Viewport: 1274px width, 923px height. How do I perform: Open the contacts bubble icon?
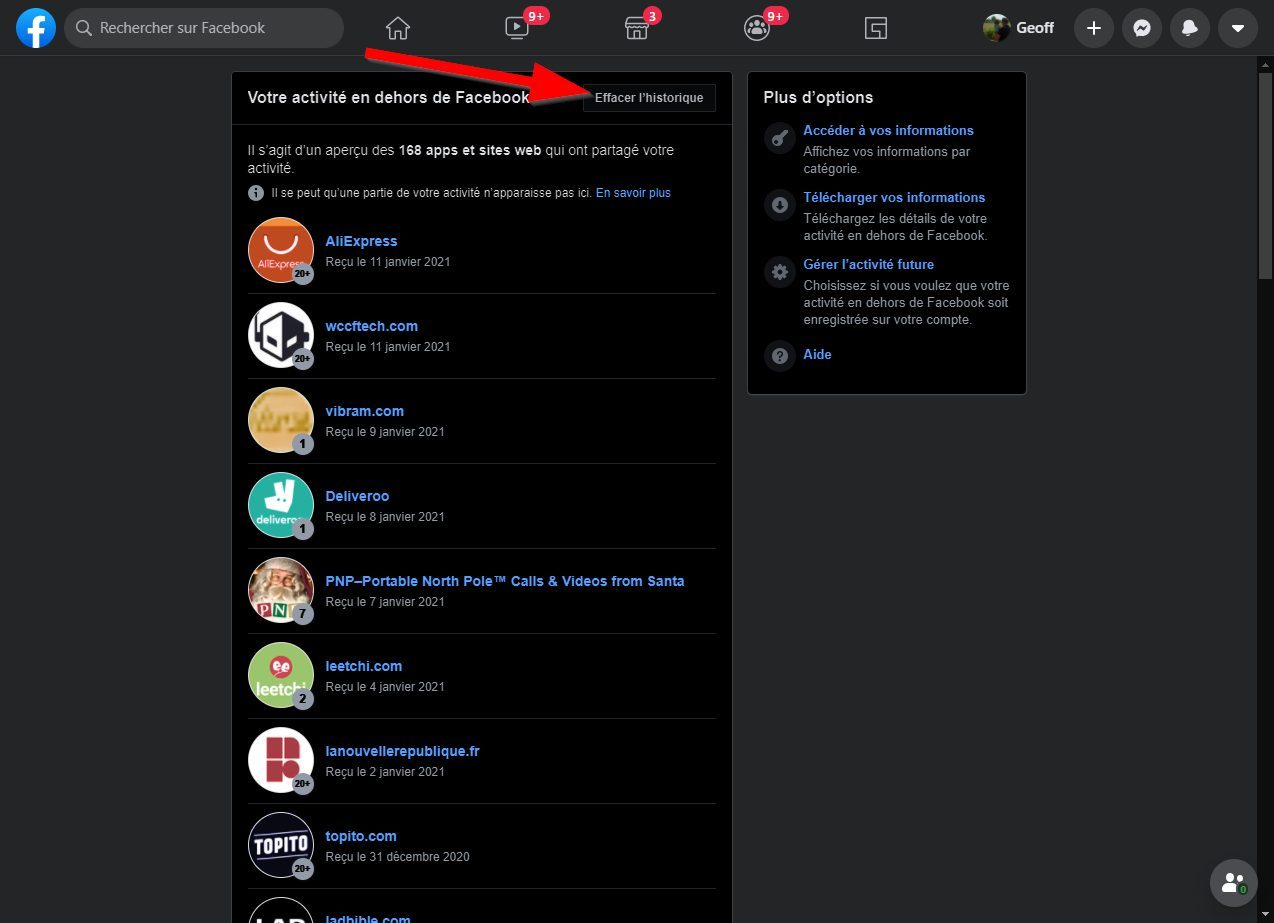click(x=1234, y=883)
